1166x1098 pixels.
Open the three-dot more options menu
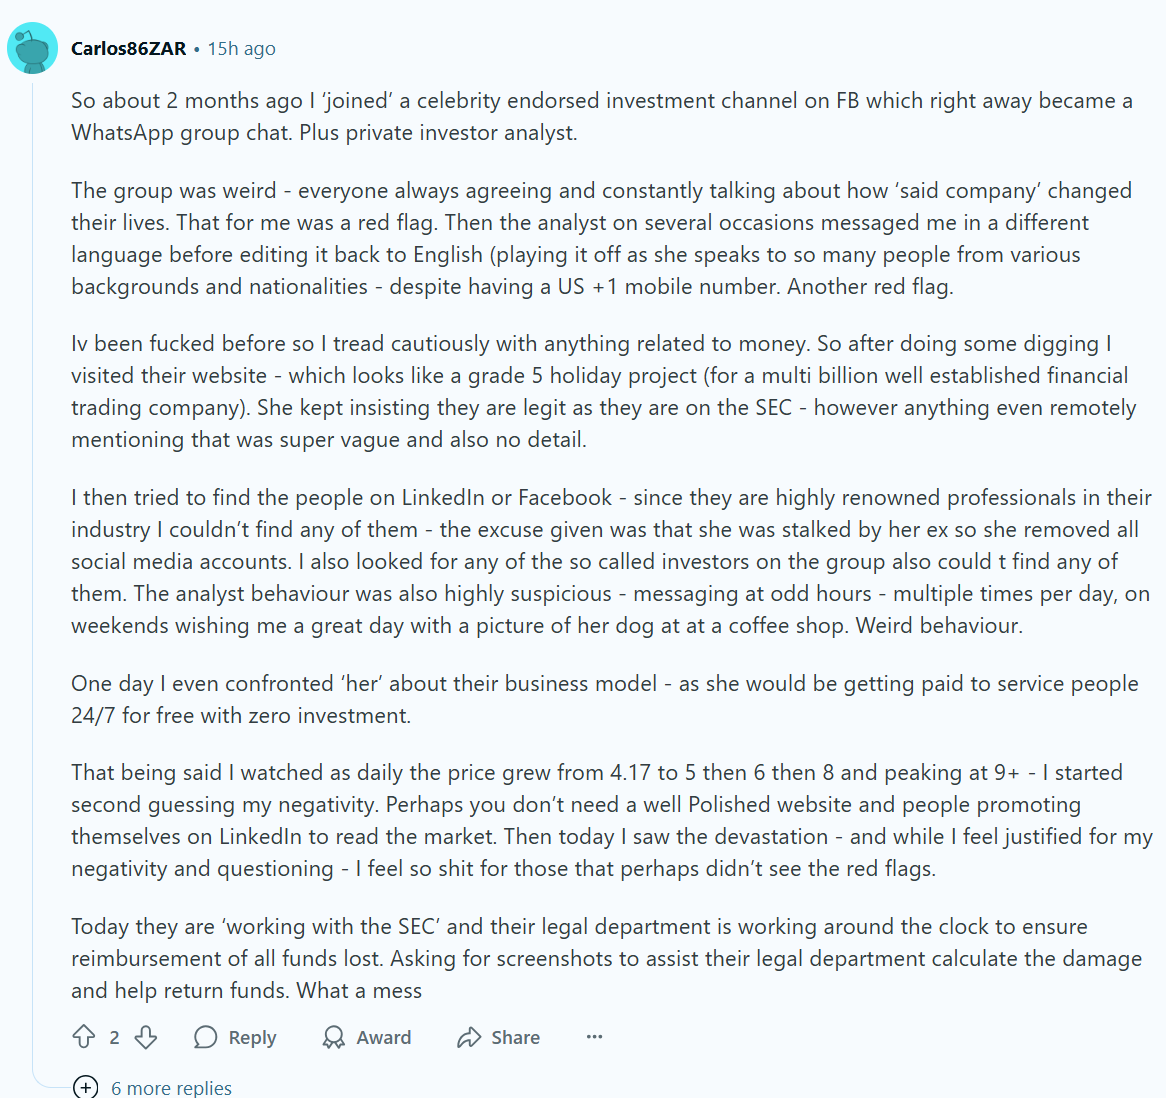594,1037
